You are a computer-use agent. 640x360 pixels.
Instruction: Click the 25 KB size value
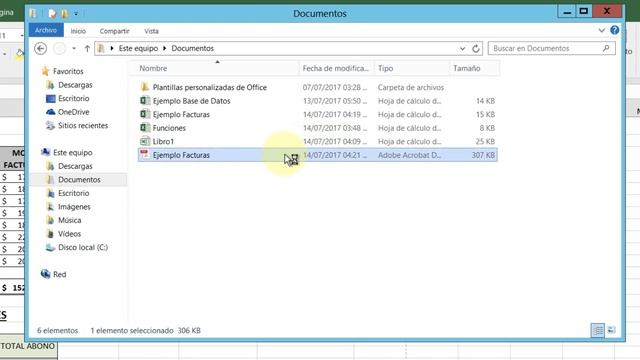pyautogui.click(x=485, y=142)
